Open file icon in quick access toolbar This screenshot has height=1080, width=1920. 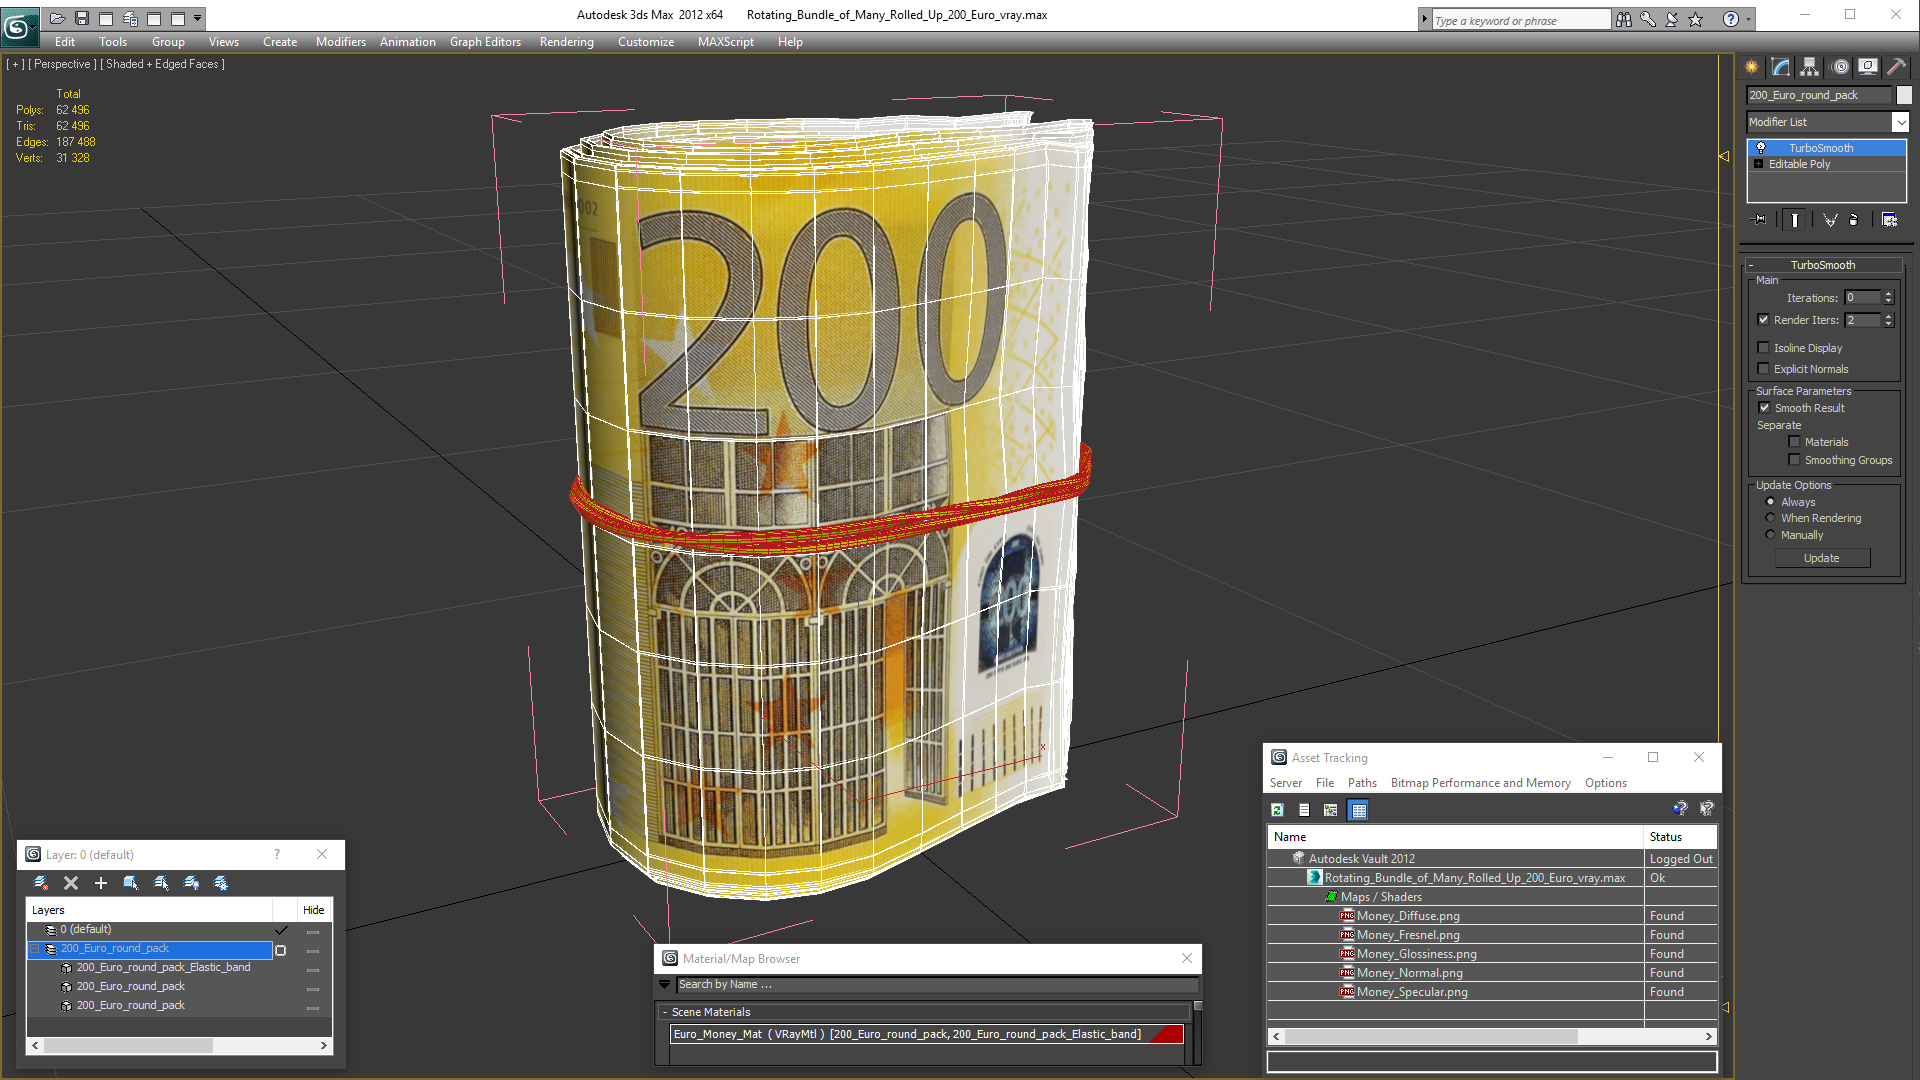pyautogui.click(x=57, y=18)
